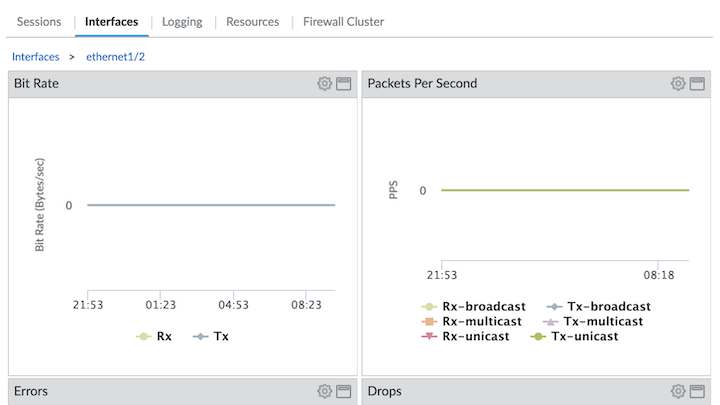Open Bit Rate panel settings gear
720x405 pixels.
[x=324, y=84]
